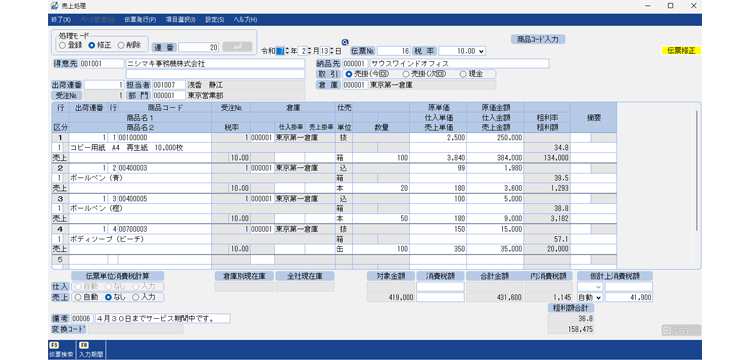Click the 売上金額 cell 384,000
The height and width of the screenshot is (360, 750).
coord(495,158)
